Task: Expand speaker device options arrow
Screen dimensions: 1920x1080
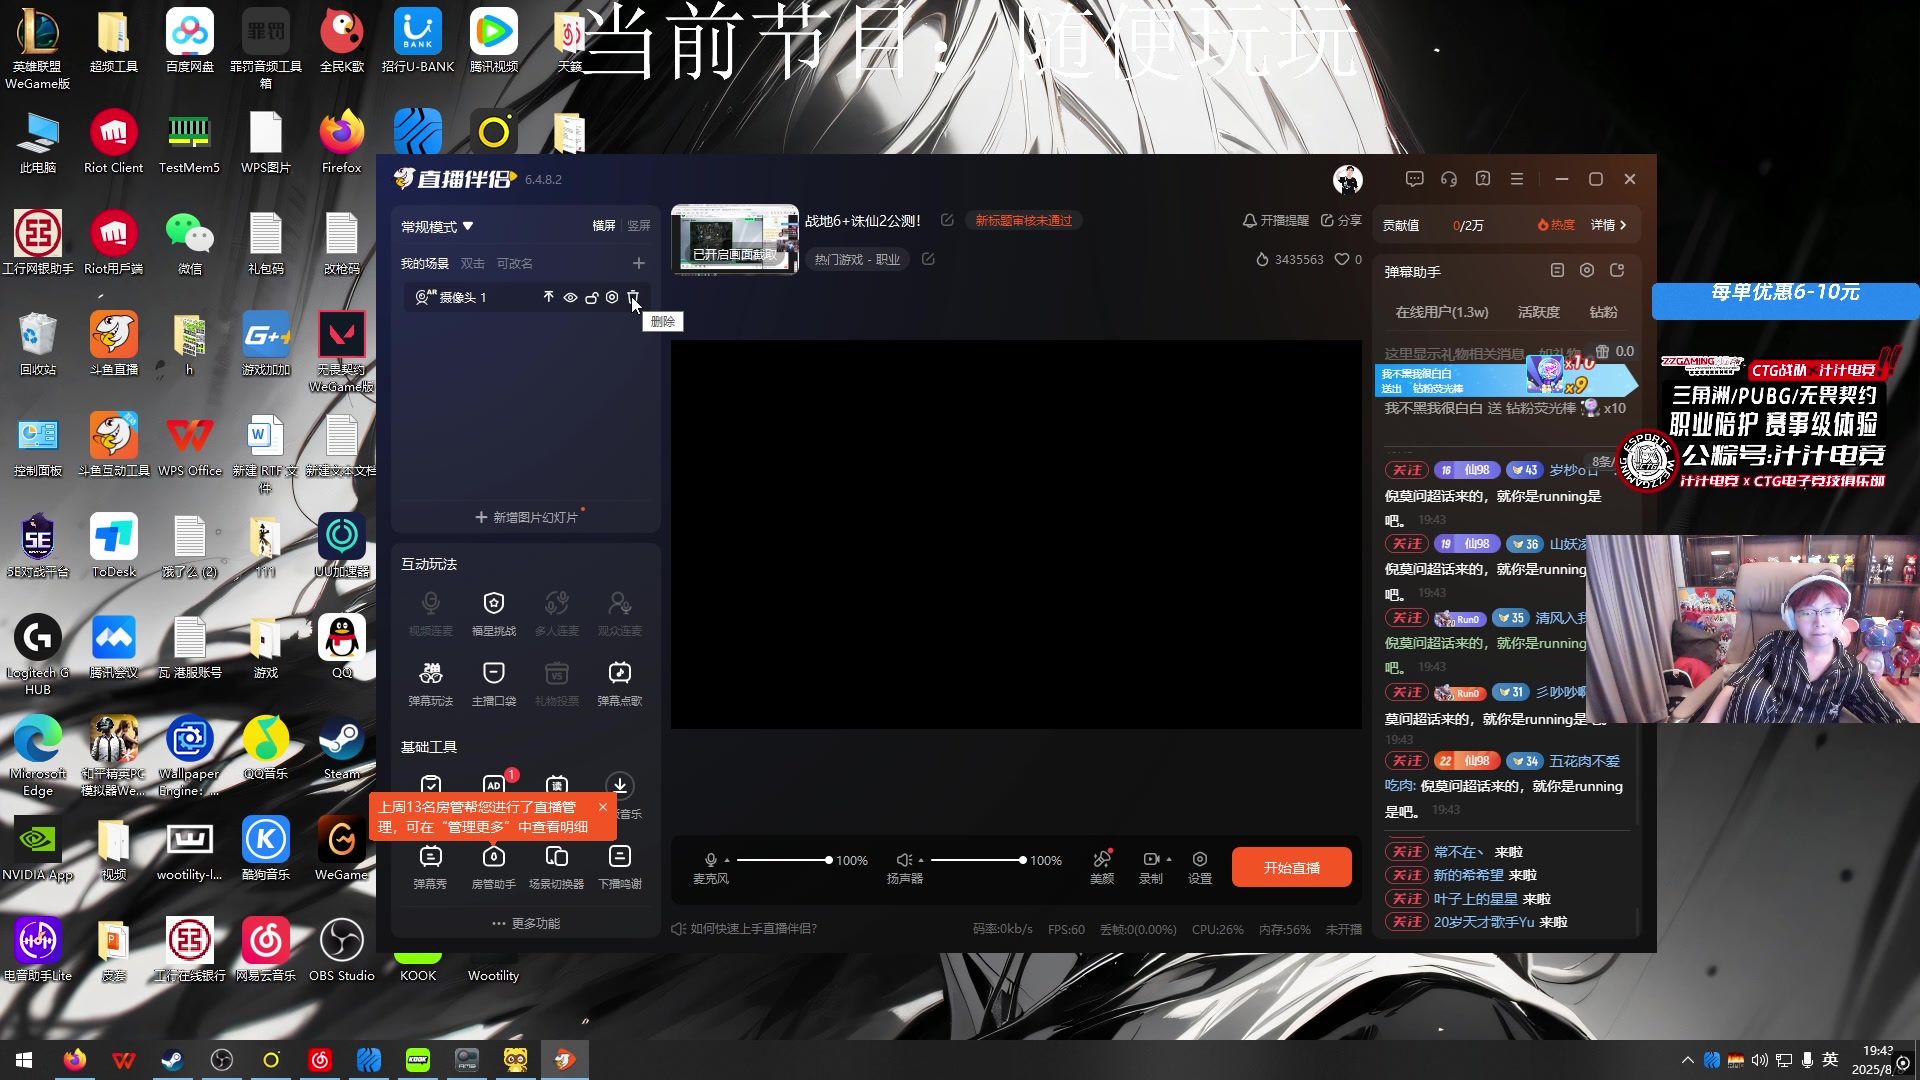Action: (921, 860)
